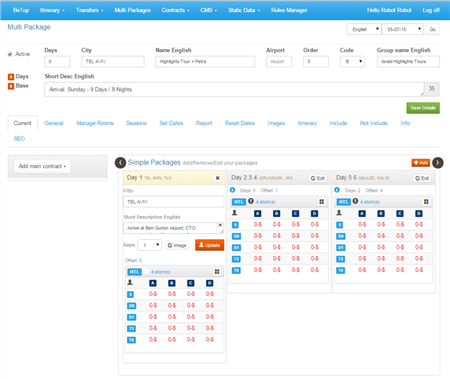
Task: Click the orange Update button
Action: point(209,245)
